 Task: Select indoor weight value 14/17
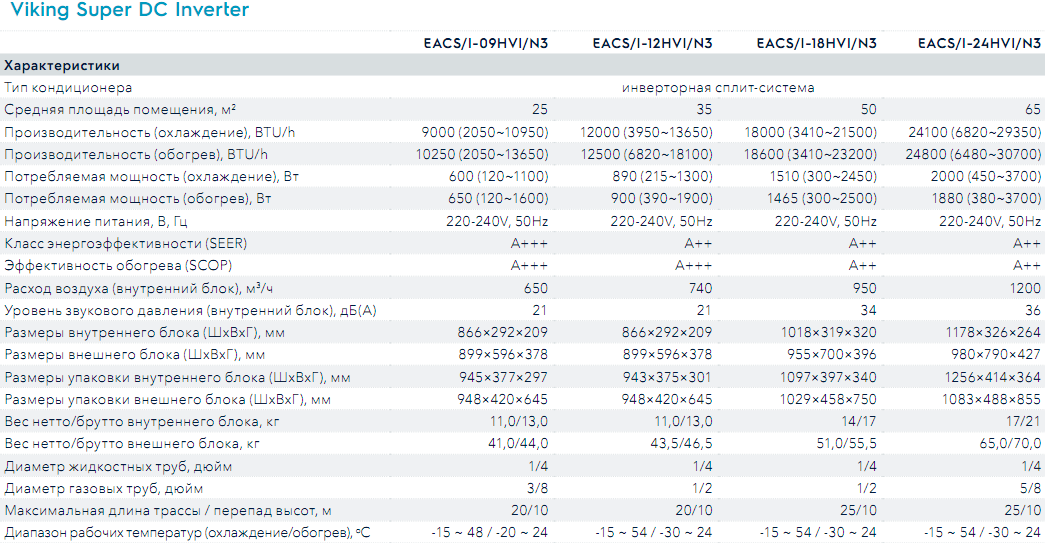860,422
